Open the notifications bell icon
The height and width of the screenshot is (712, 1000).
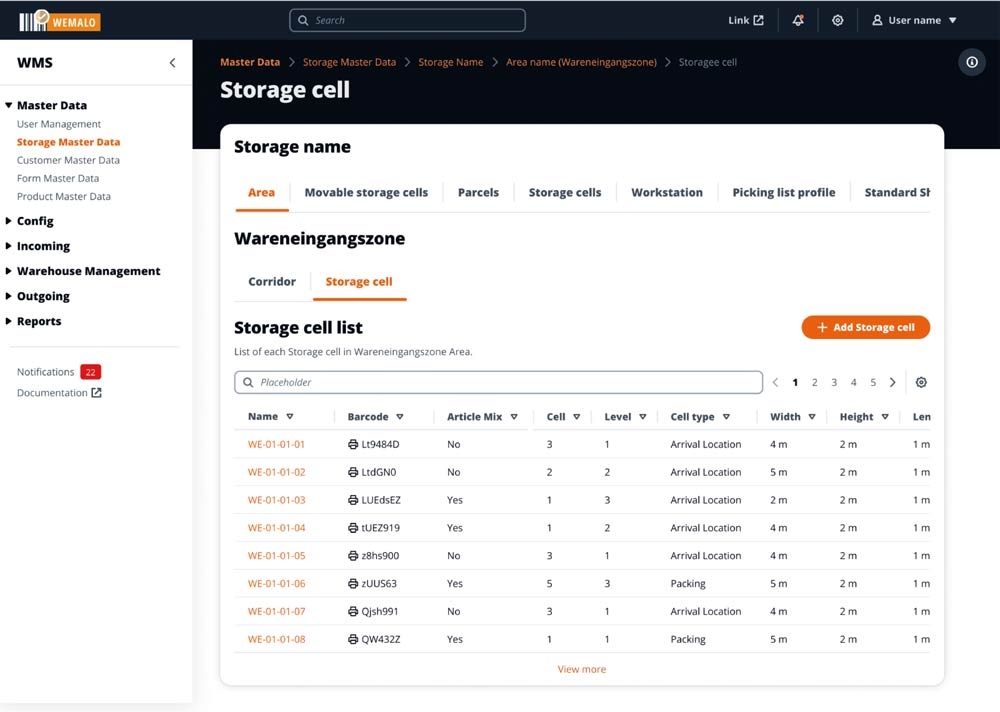[x=798, y=20]
